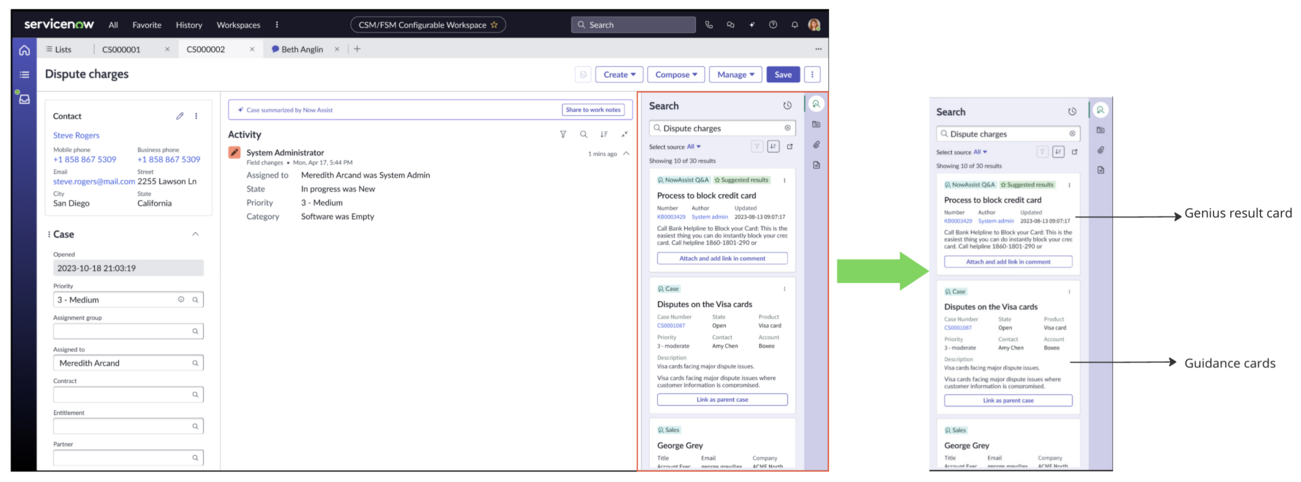Click the lookup icon in Assigned to field

195,363
